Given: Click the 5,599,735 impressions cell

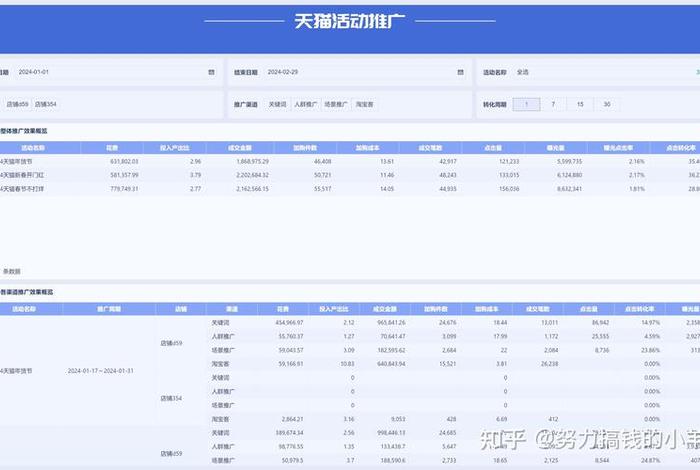Looking at the screenshot, I should coord(569,161).
